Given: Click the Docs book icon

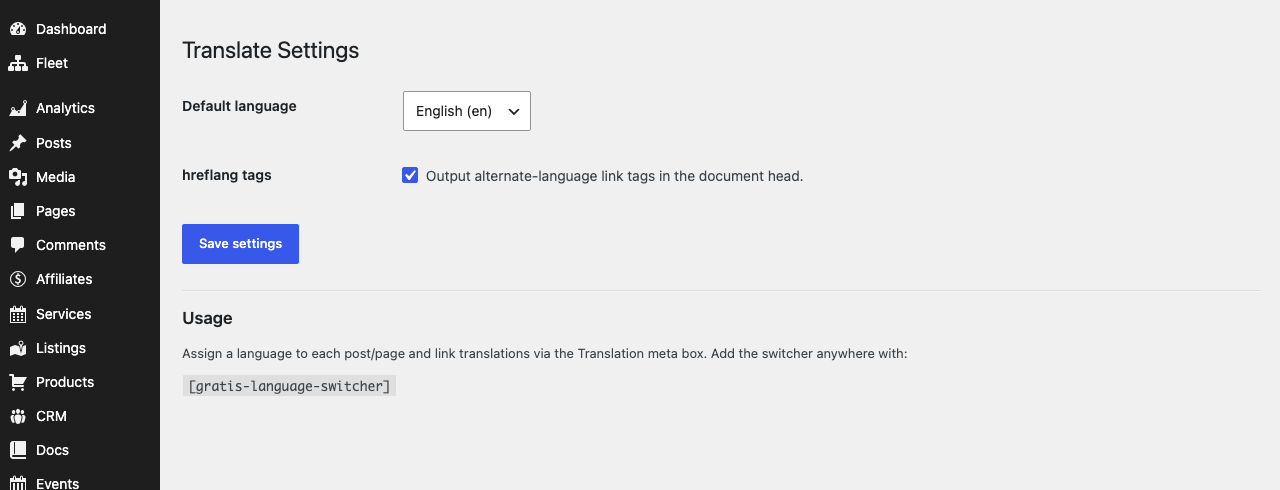Looking at the screenshot, I should [18, 450].
